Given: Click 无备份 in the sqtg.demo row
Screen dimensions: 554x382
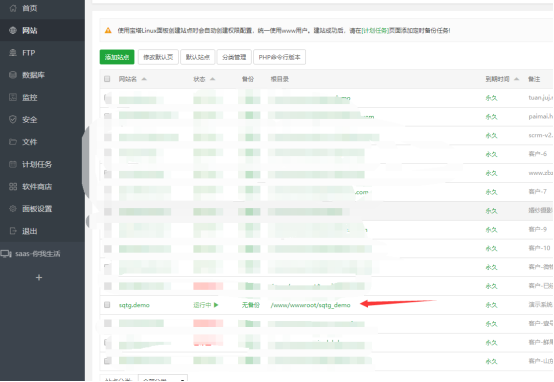Looking at the screenshot, I should [251, 305].
